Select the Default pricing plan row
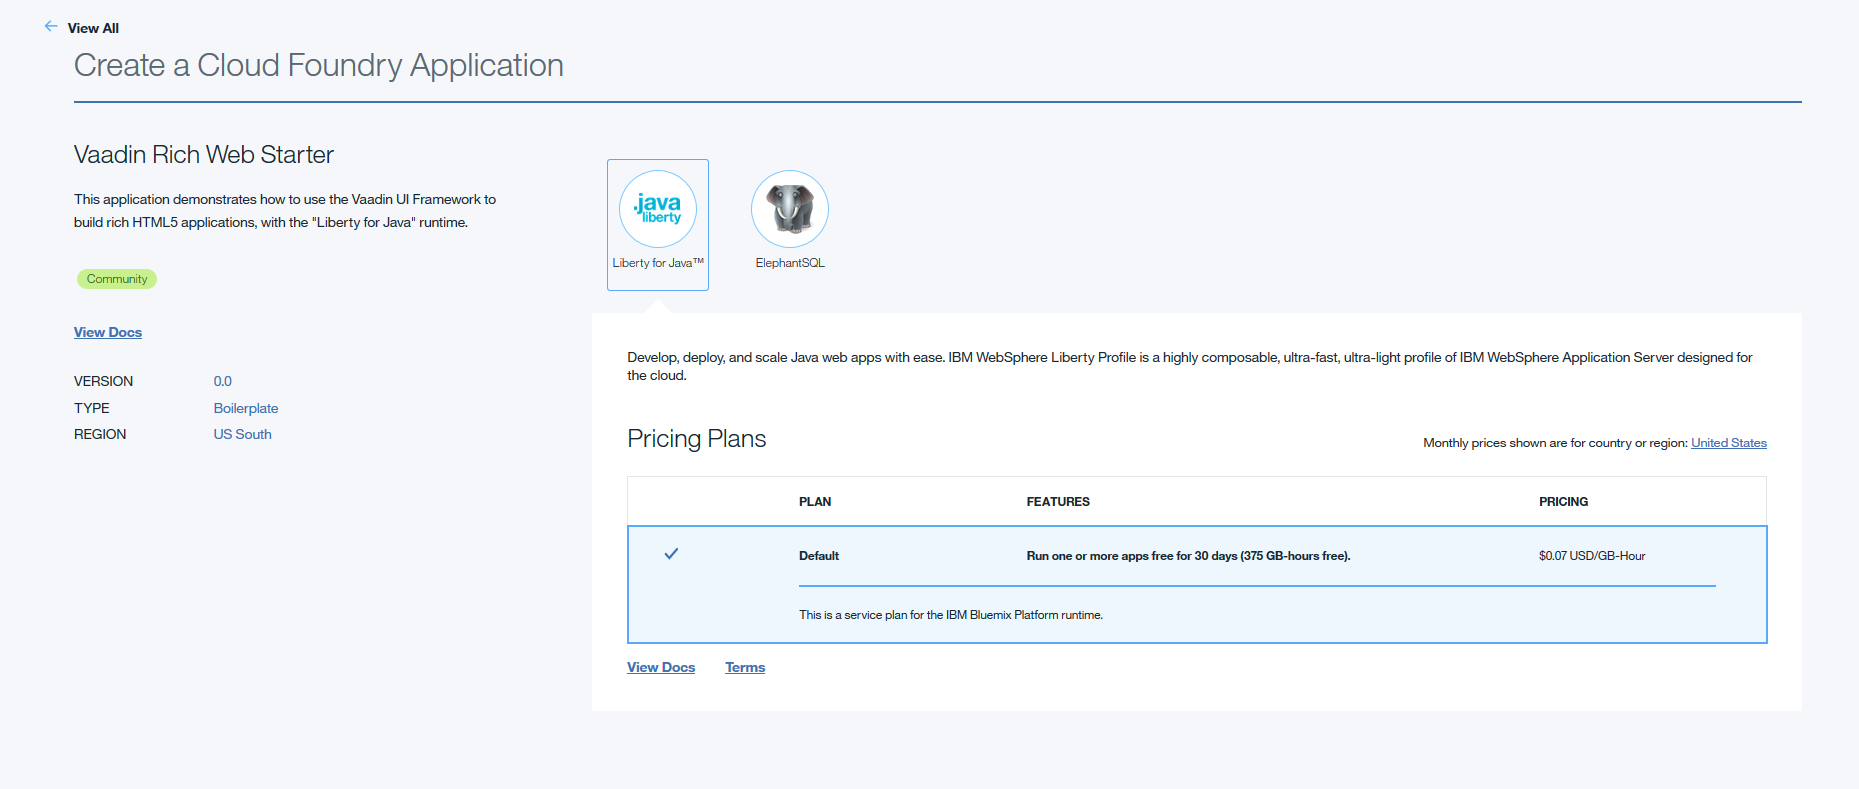This screenshot has width=1859, height=789. coord(1197,584)
